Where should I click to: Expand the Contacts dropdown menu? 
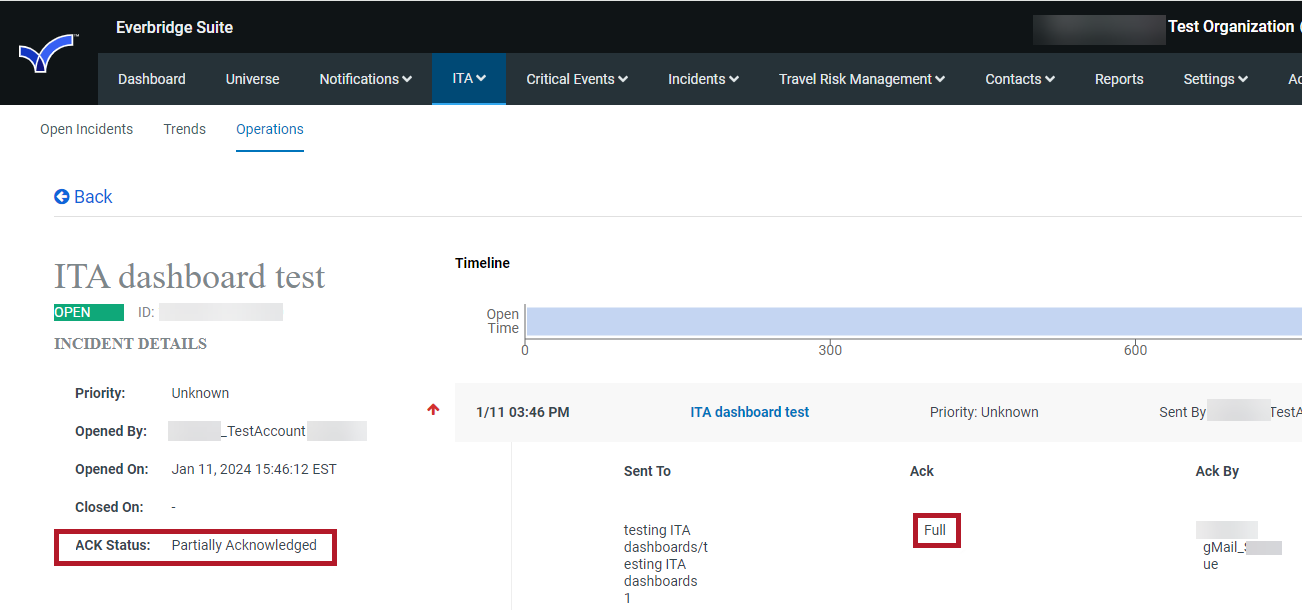coord(1020,79)
